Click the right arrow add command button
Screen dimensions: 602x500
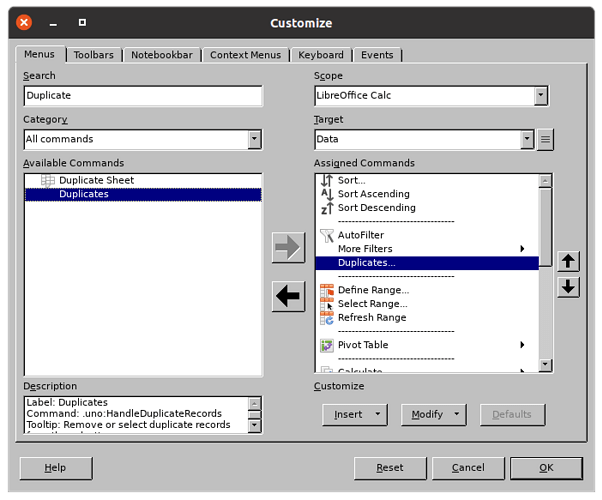click(288, 248)
